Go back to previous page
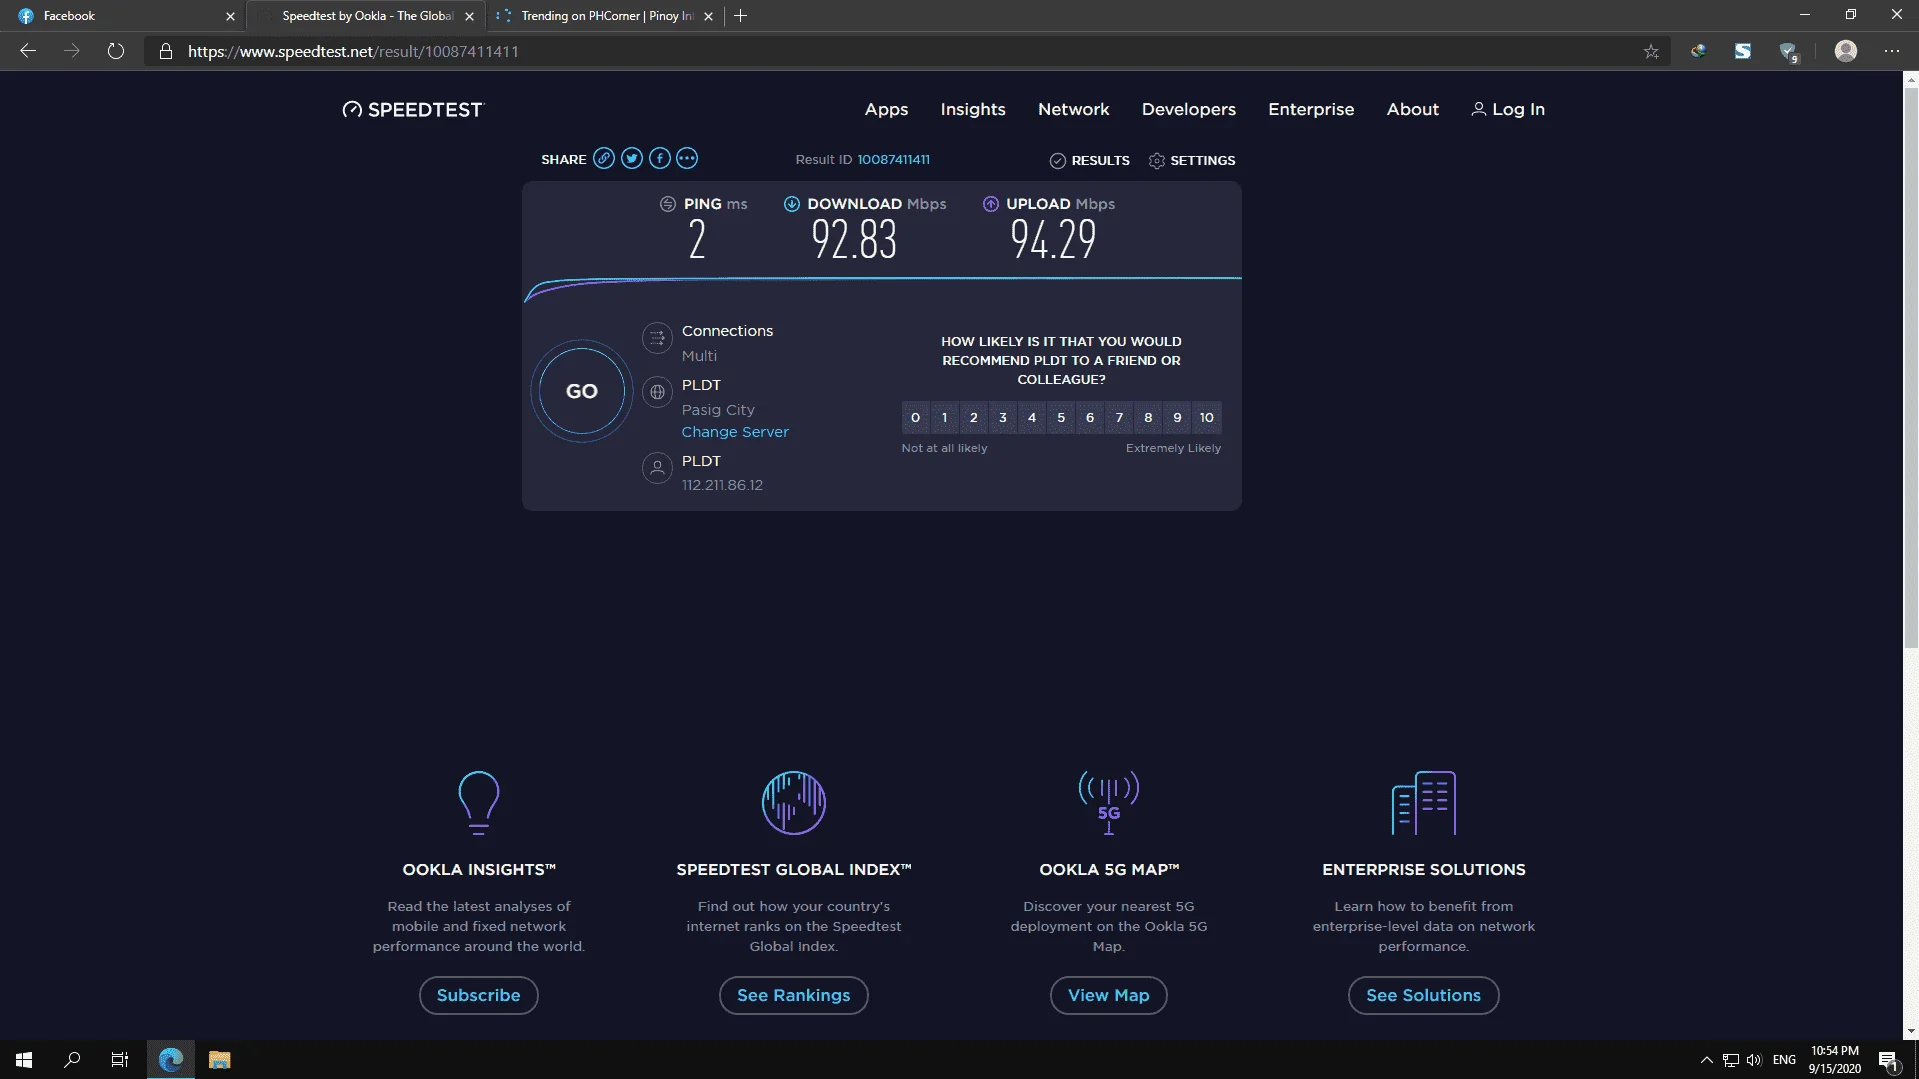The image size is (1919, 1079). tap(28, 51)
